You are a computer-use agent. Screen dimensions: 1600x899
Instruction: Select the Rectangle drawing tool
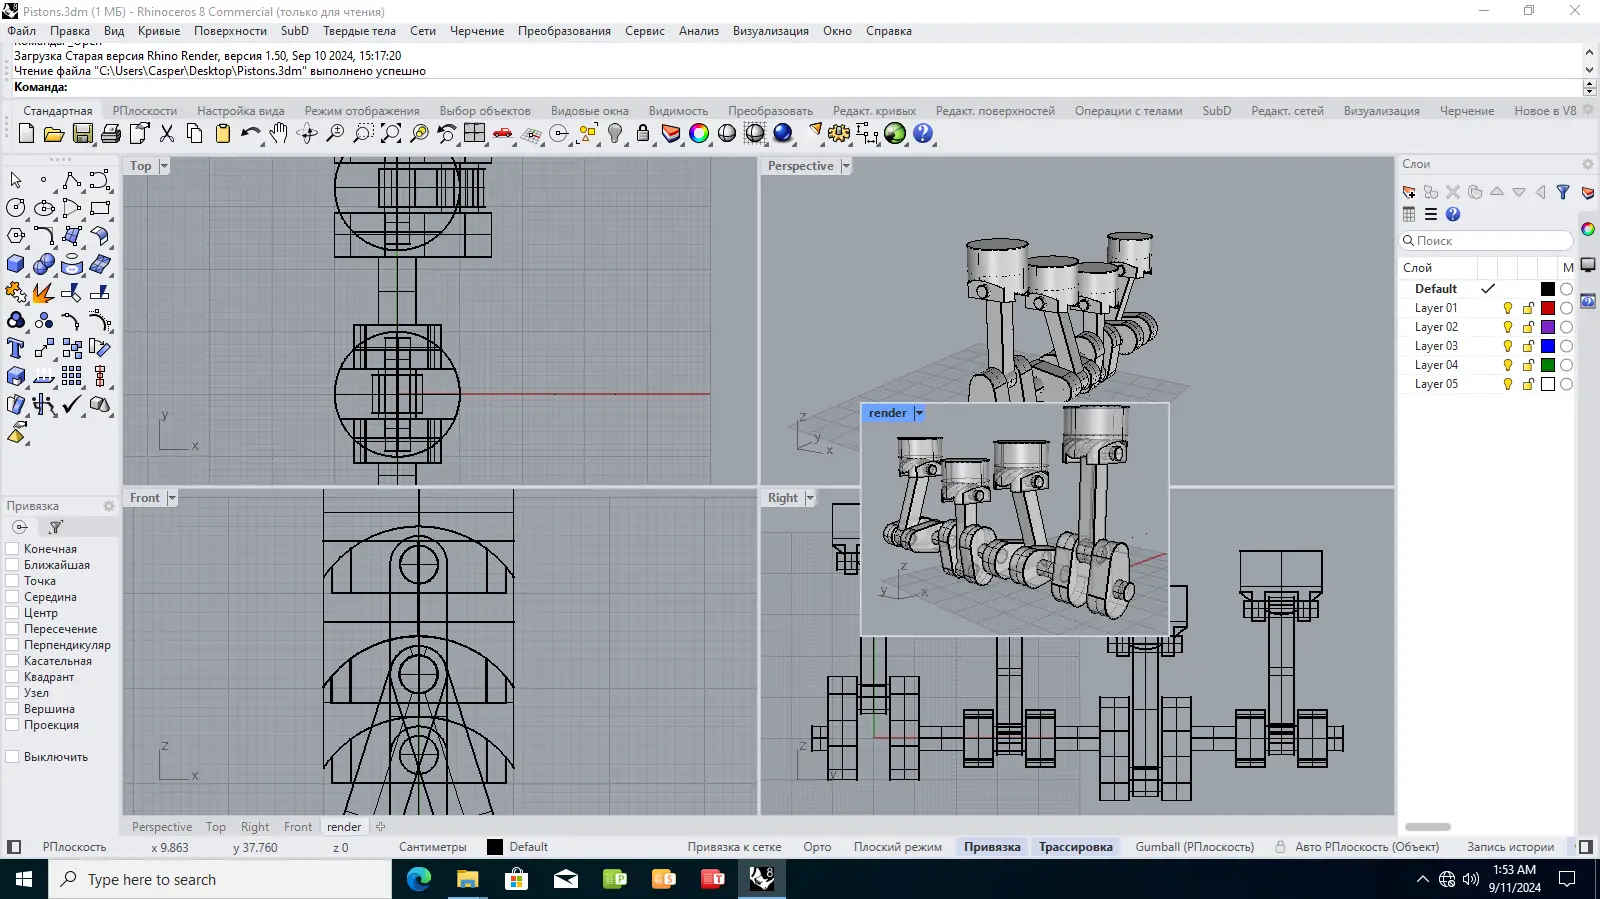coord(100,209)
